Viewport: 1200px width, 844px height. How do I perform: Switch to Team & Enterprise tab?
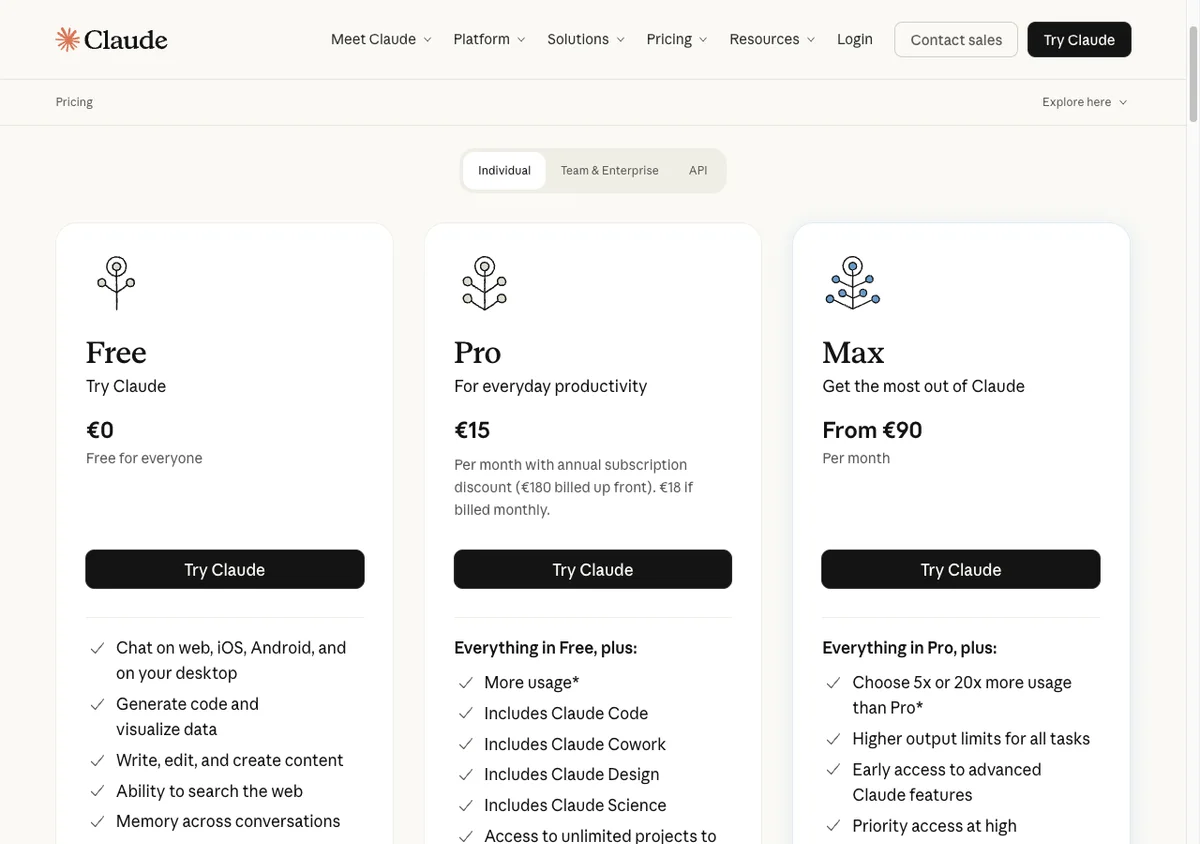point(610,171)
